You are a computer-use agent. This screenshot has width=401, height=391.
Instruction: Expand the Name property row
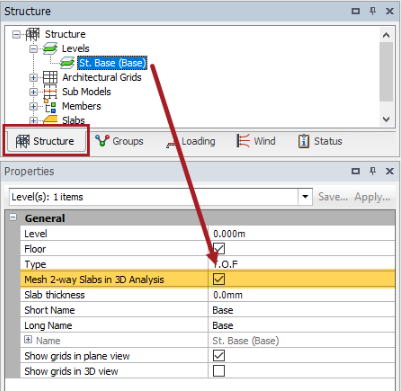pyautogui.click(x=28, y=340)
